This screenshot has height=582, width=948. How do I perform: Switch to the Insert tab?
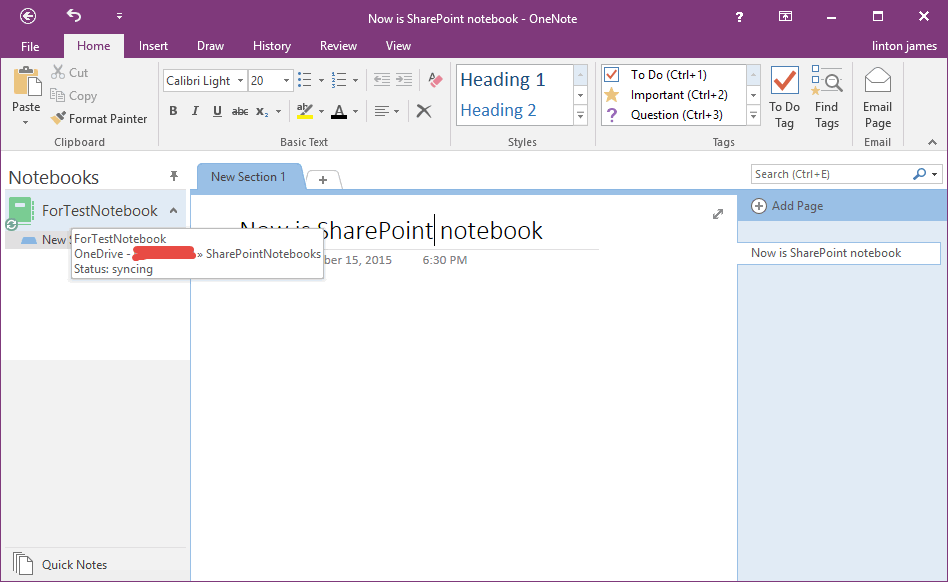[153, 46]
